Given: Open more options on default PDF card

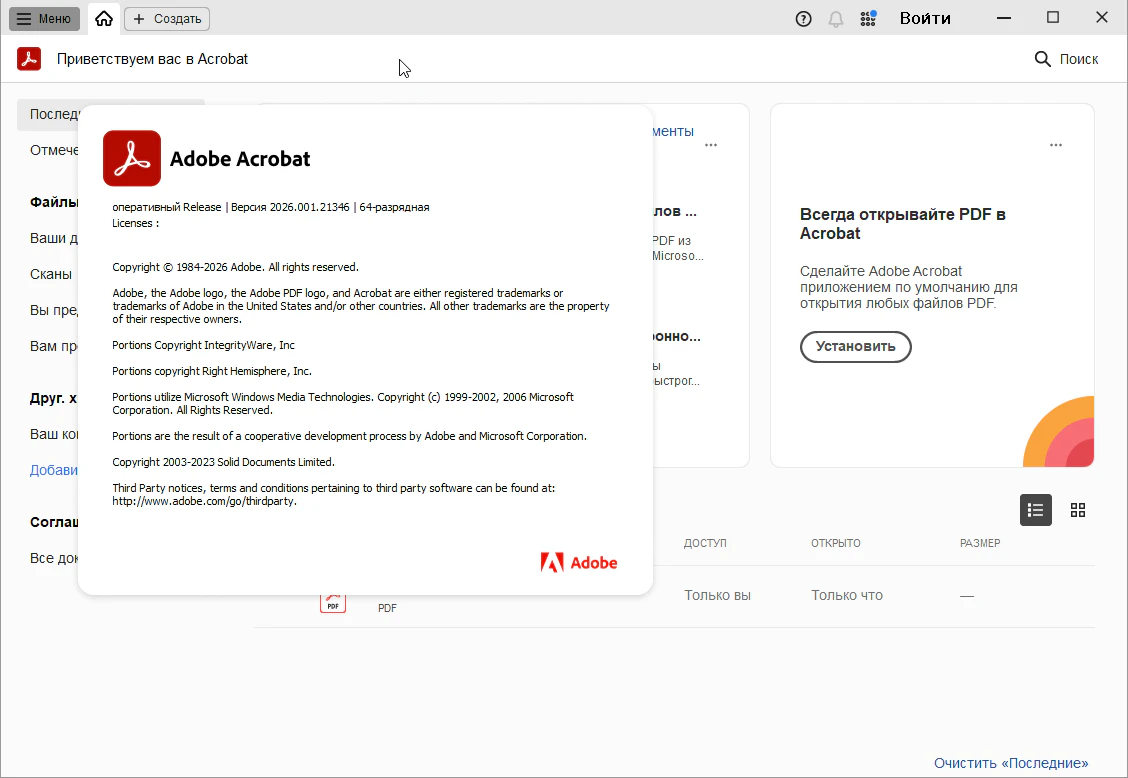Looking at the screenshot, I should pos(1055,145).
